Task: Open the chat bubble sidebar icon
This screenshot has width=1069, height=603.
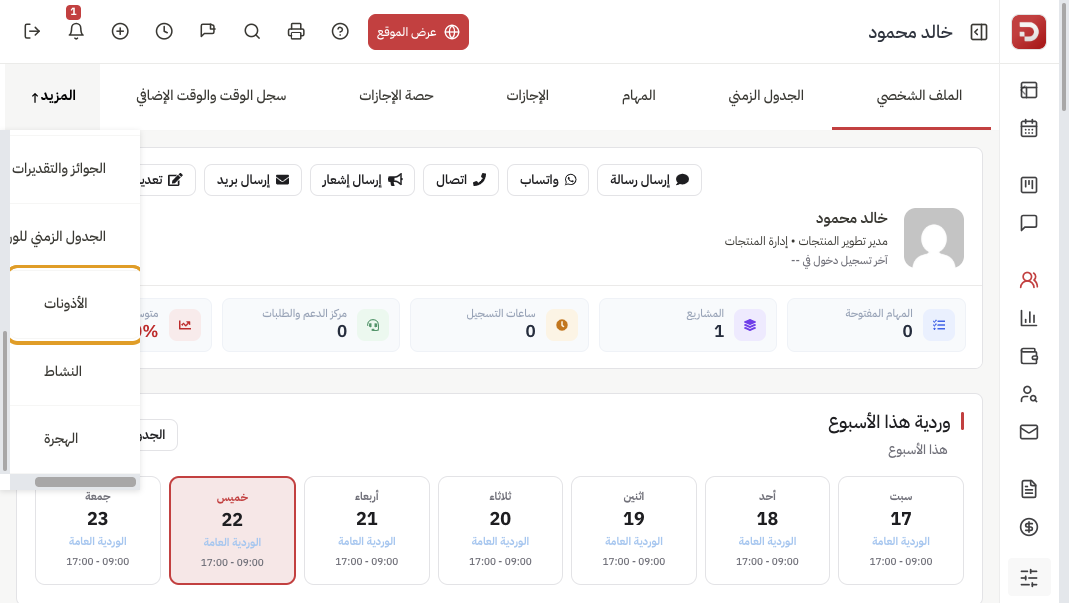Action: tap(1029, 223)
